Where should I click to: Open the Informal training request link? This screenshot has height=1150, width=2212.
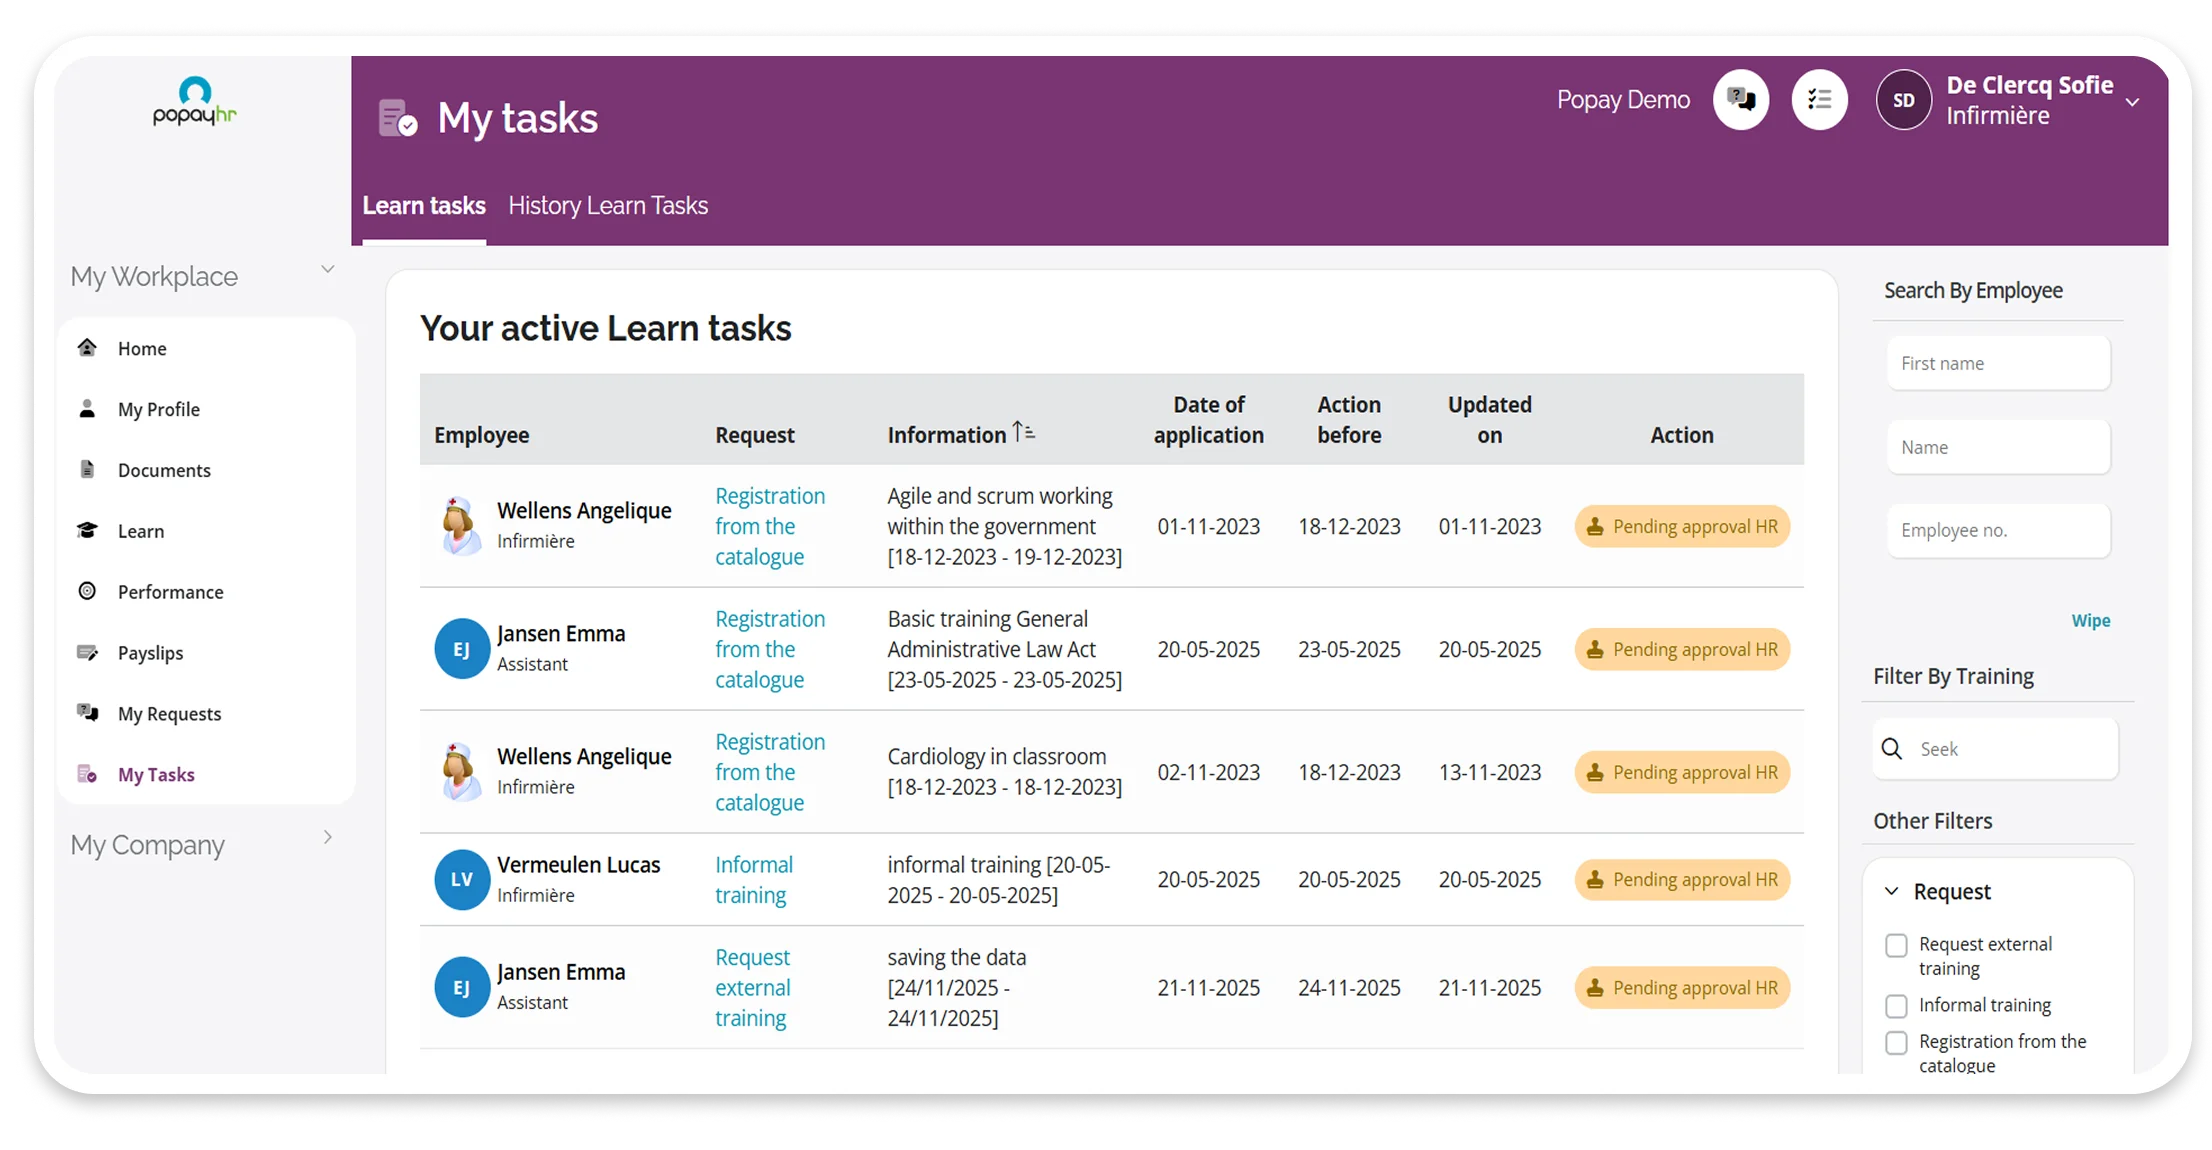(754, 879)
